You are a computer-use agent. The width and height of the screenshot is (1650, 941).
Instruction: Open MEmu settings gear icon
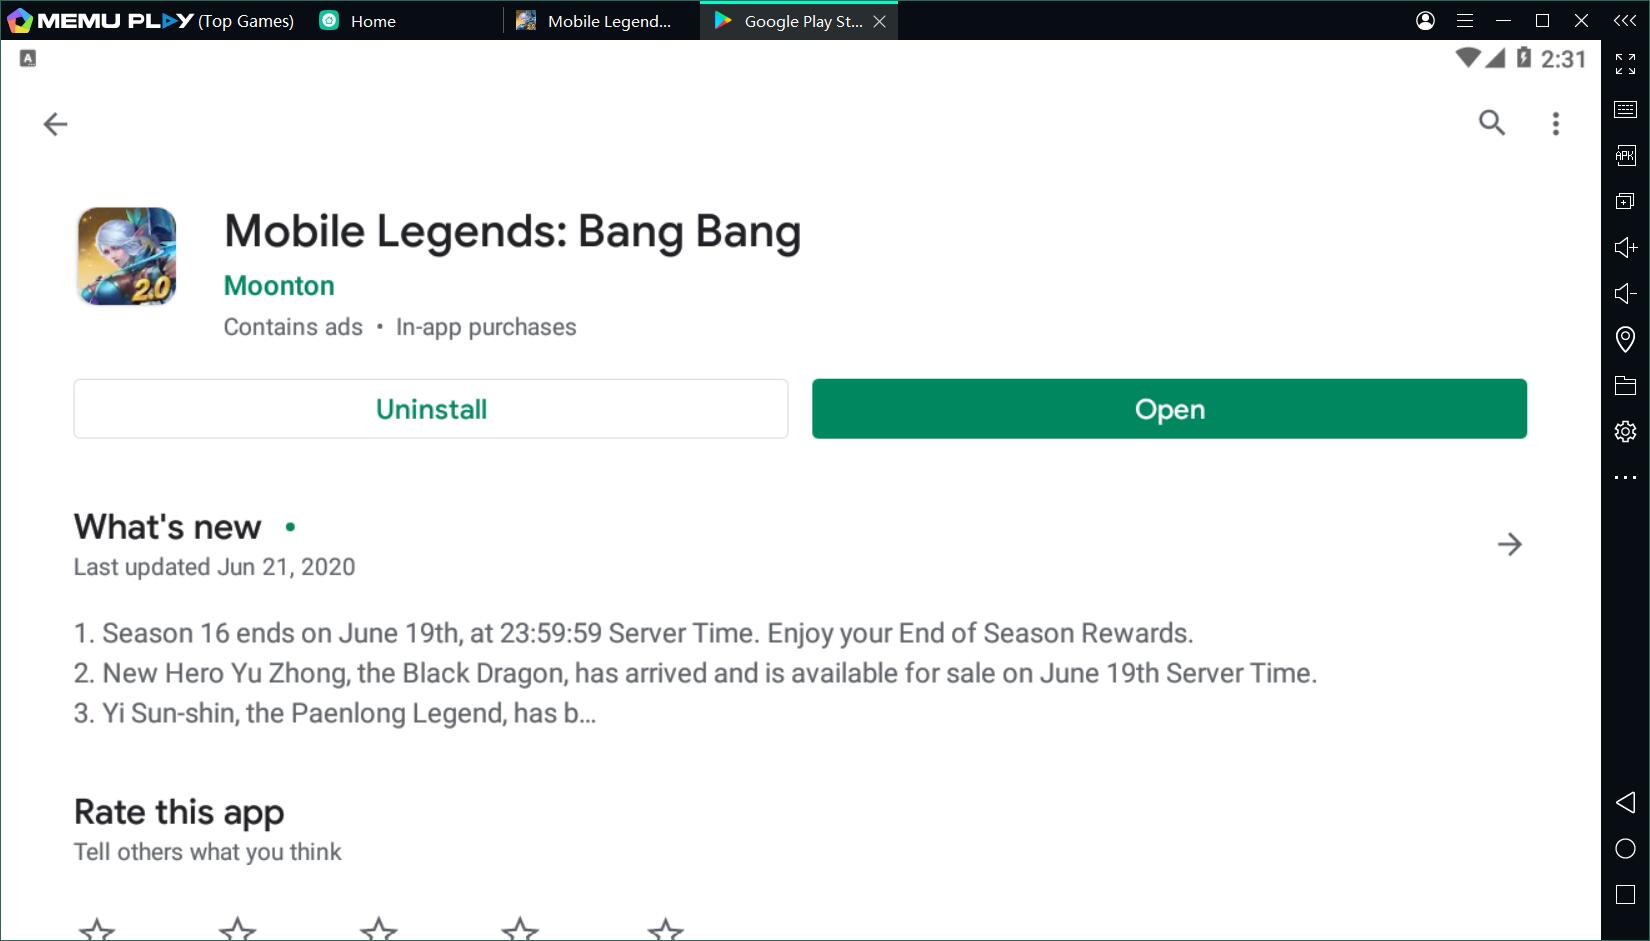pos(1625,431)
